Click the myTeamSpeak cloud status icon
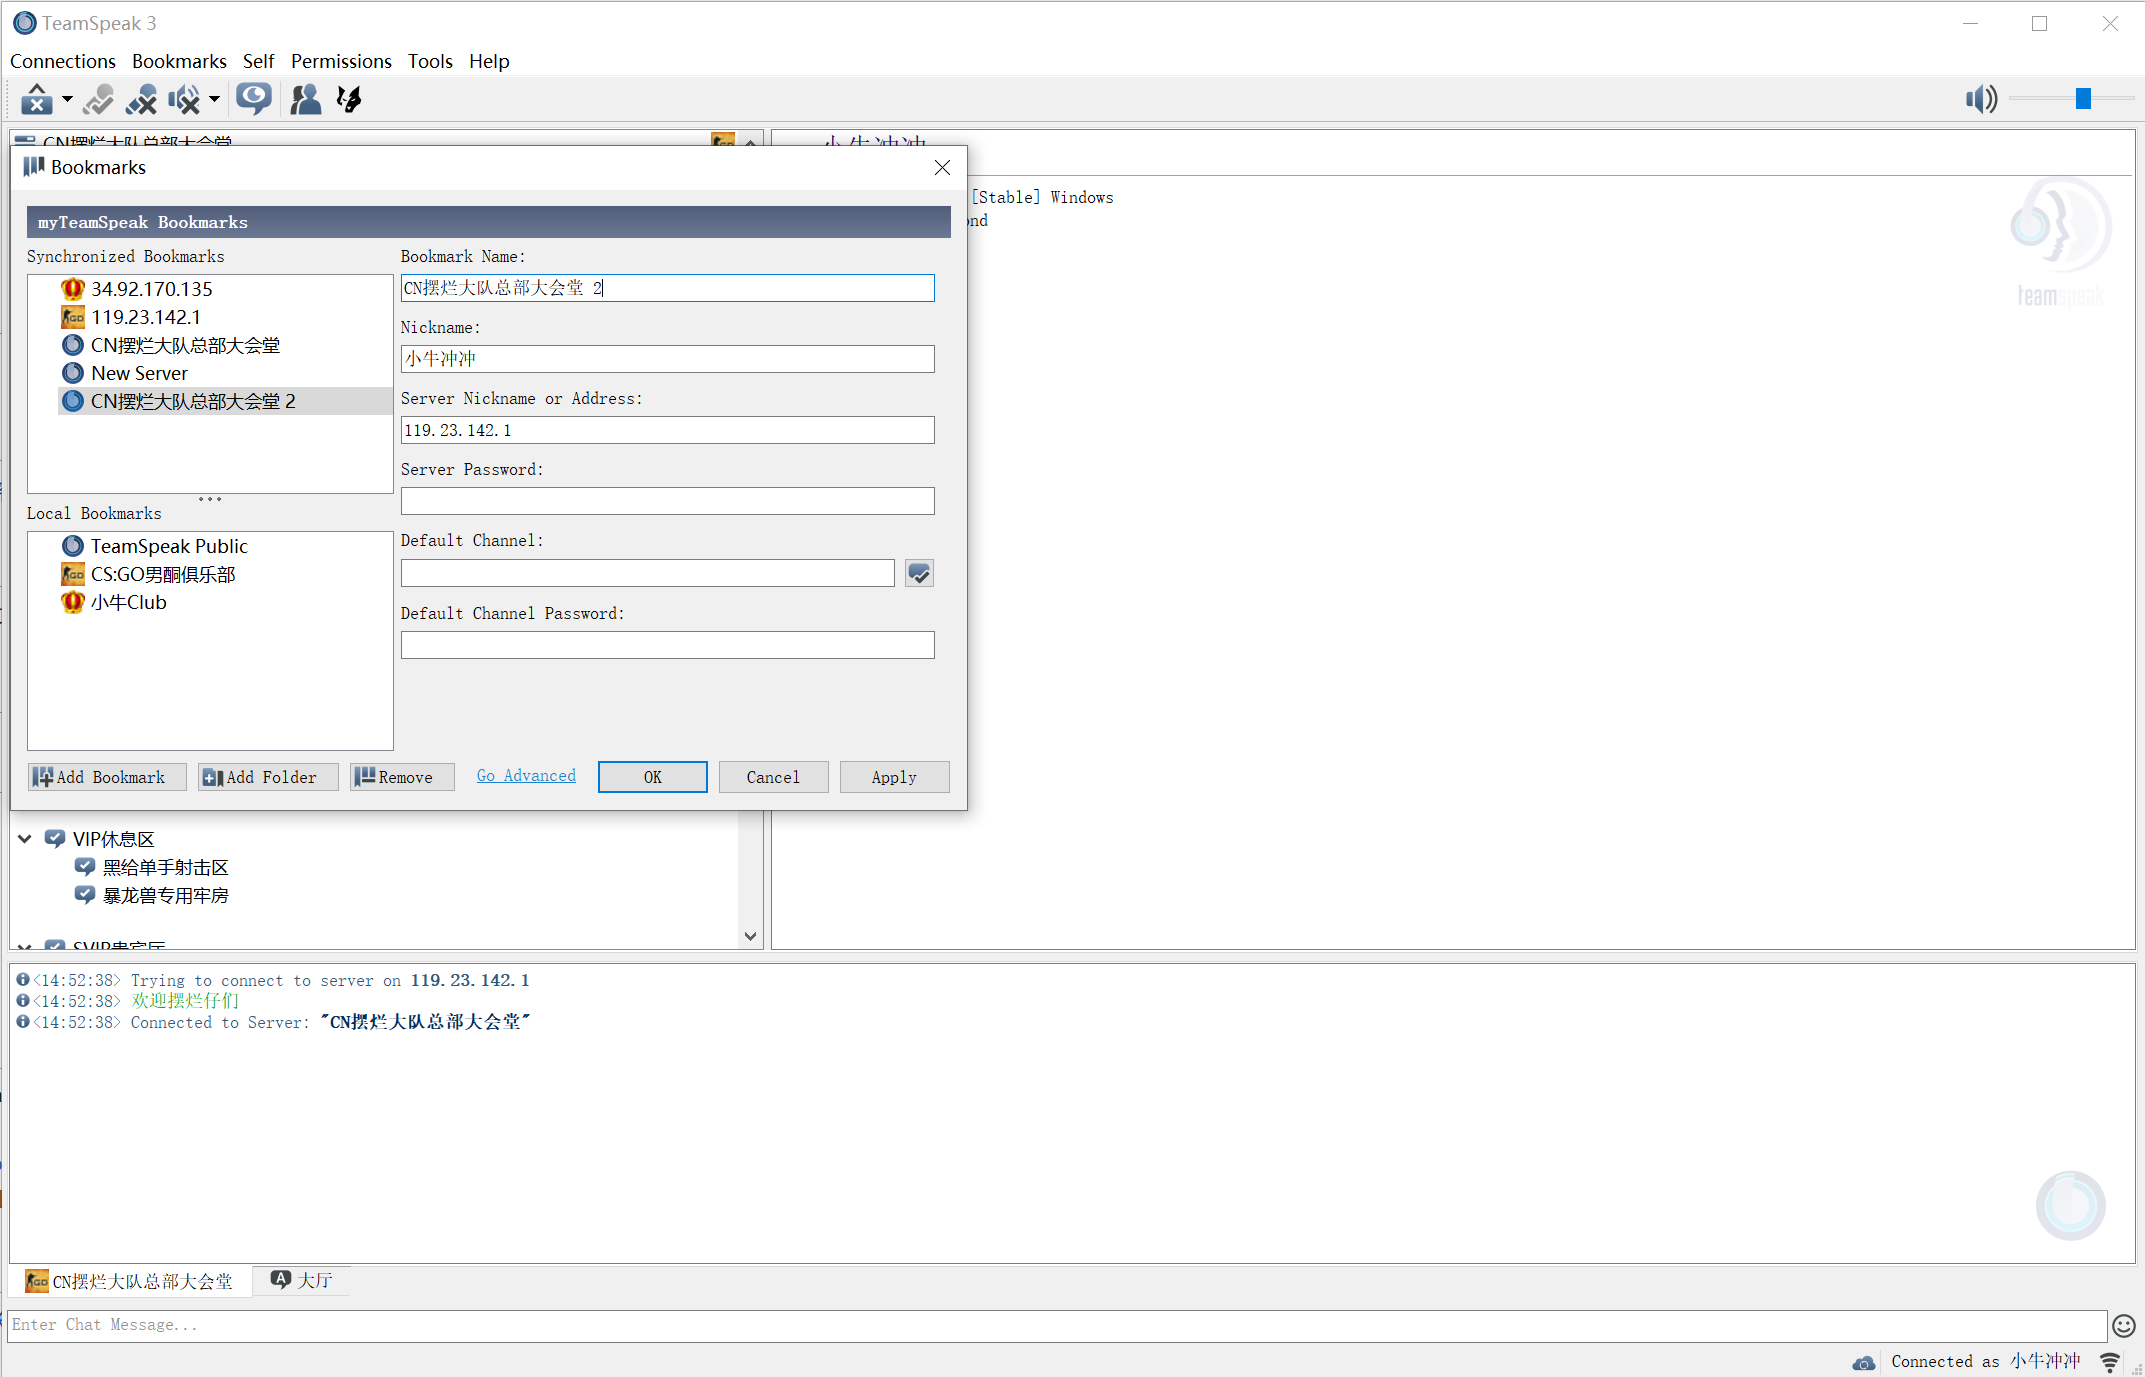The width and height of the screenshot is (2145, 1377). pyautogui.click(x=1863, y=1362)
